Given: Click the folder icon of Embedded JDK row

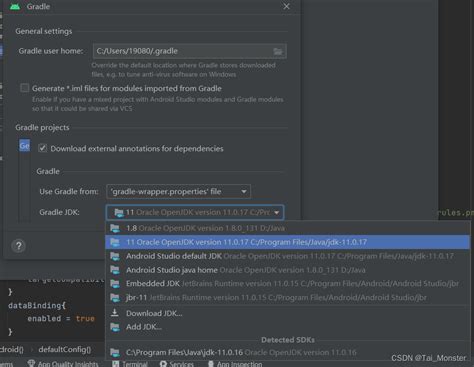Looking at the screenshot, I should pos(115,284).
